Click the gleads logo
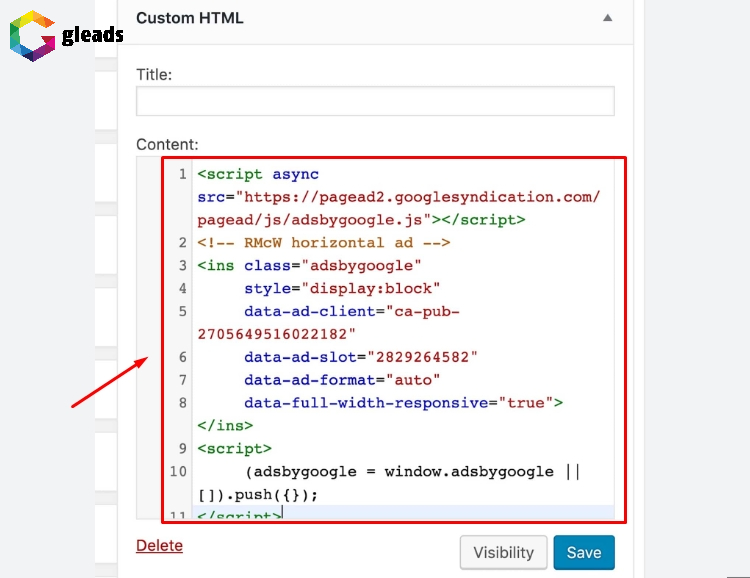The image size is (750, 578). tap(66, 36)
